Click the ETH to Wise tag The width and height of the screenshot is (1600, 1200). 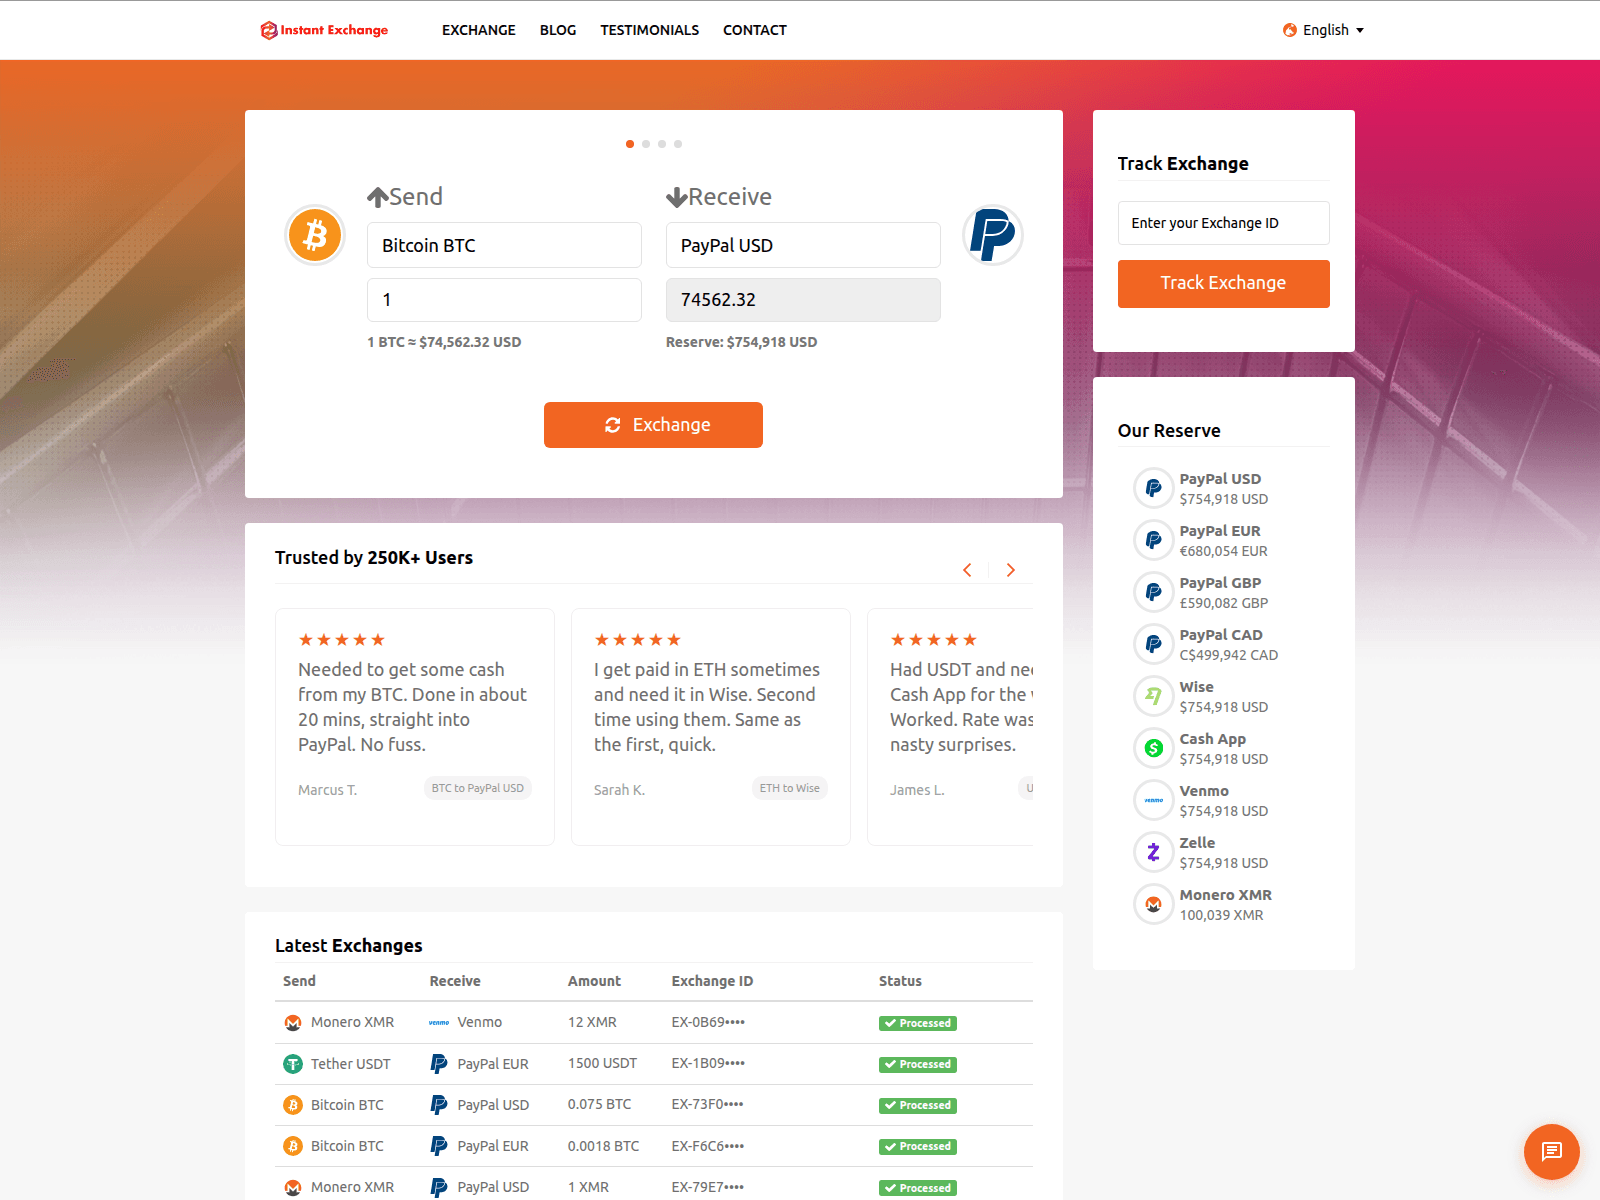coord(789,788)
